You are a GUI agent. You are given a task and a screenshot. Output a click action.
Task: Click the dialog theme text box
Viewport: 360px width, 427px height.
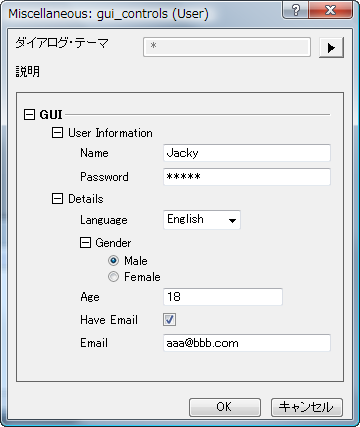point(227,47)
